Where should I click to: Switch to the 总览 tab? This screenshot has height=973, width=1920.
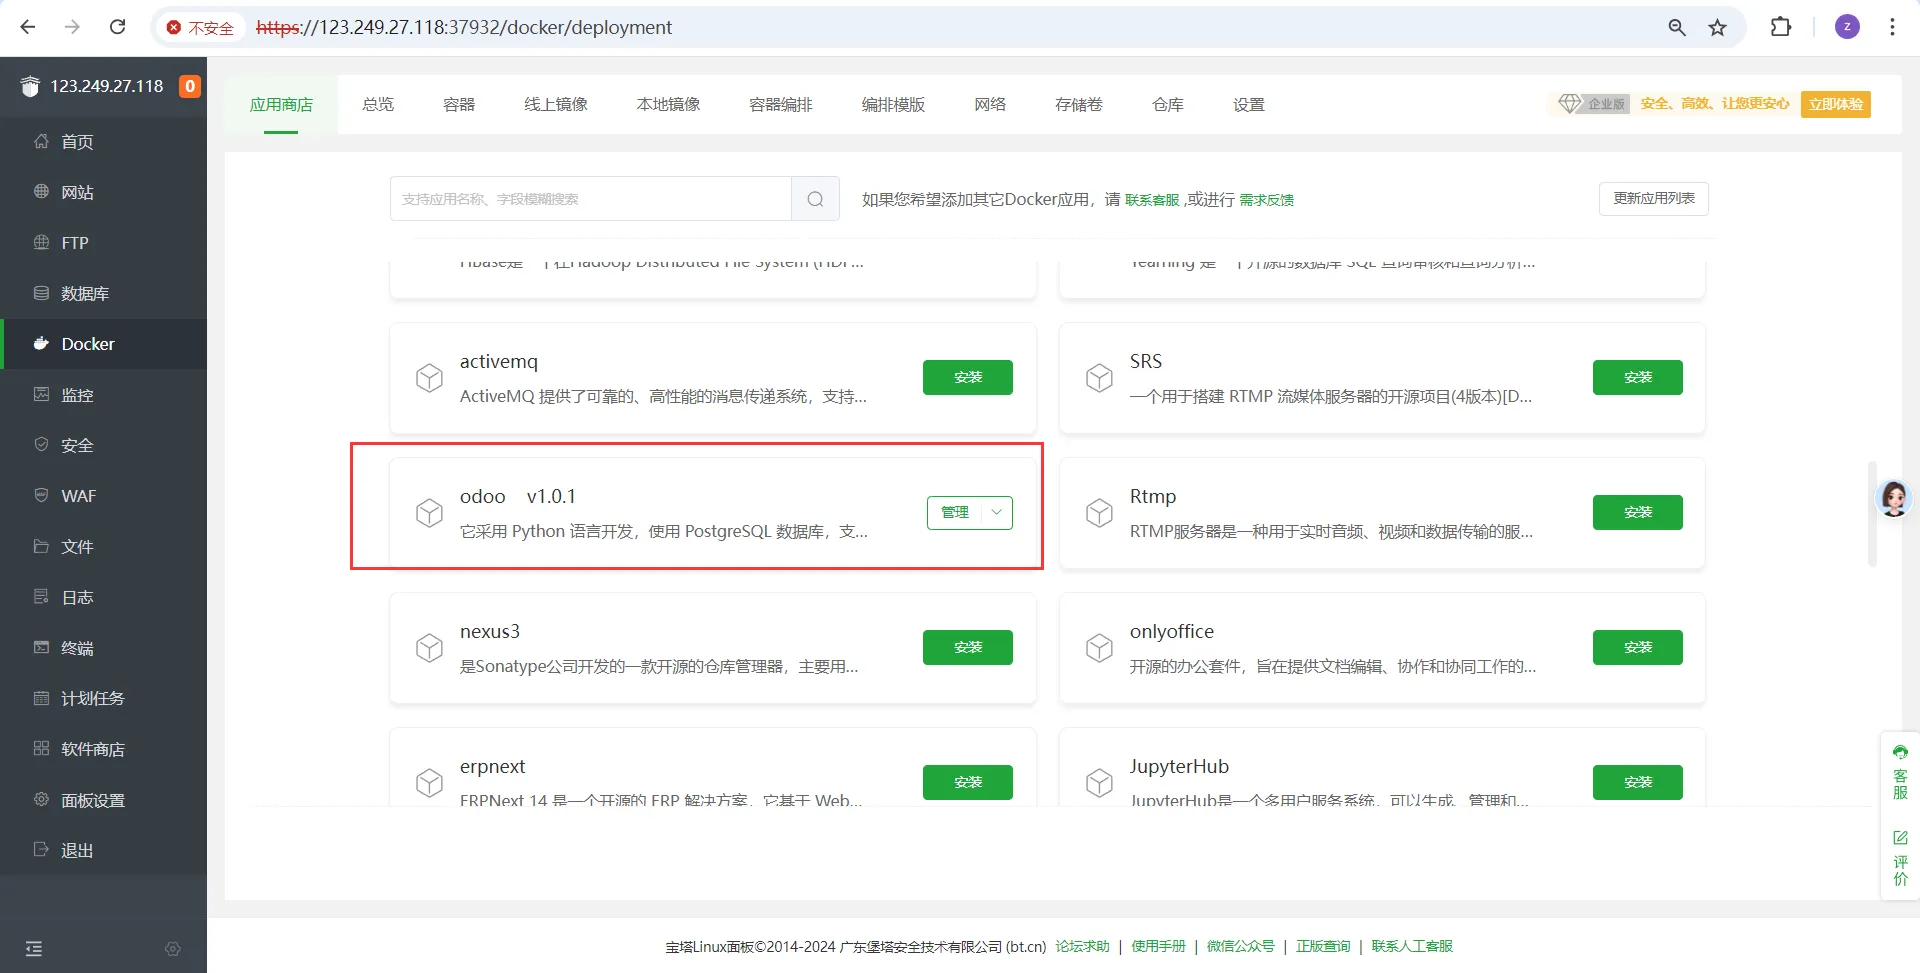coord(378,104)
